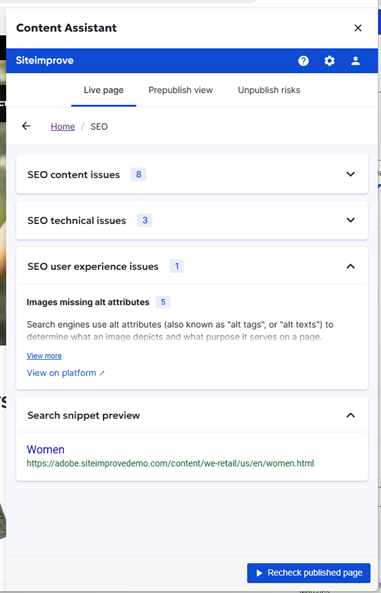Viewport: 381px width, 593px height.
Task: Click the green women.html URL text
Action: 170,463
